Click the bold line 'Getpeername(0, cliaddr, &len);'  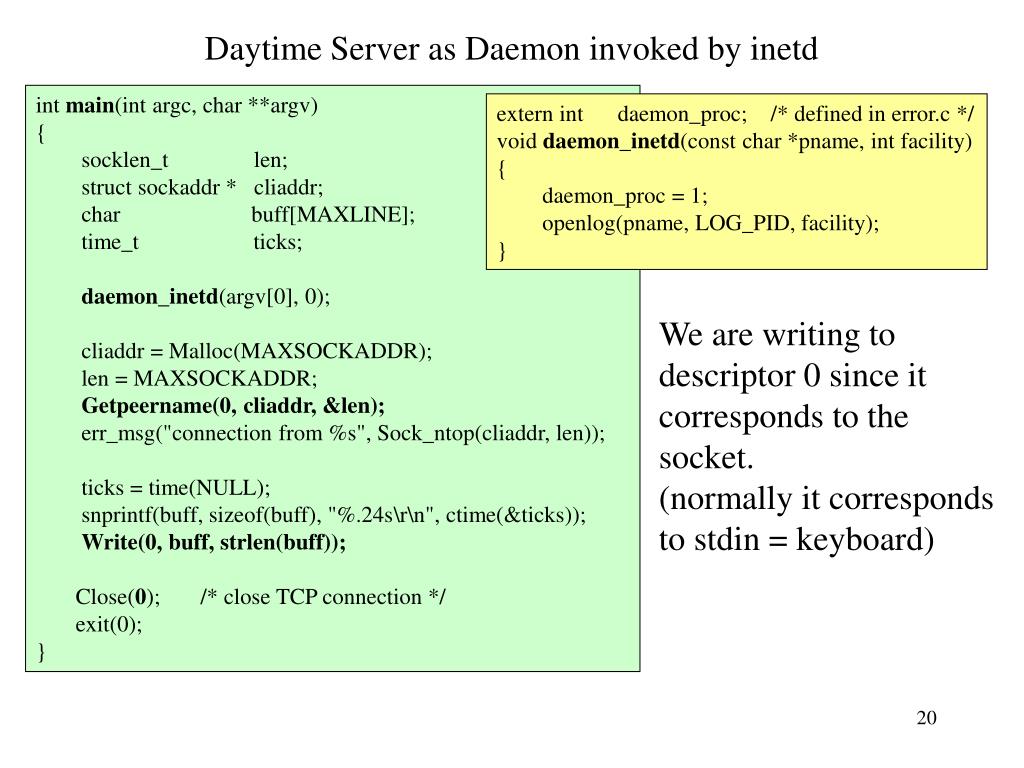(x=233, y=407)
